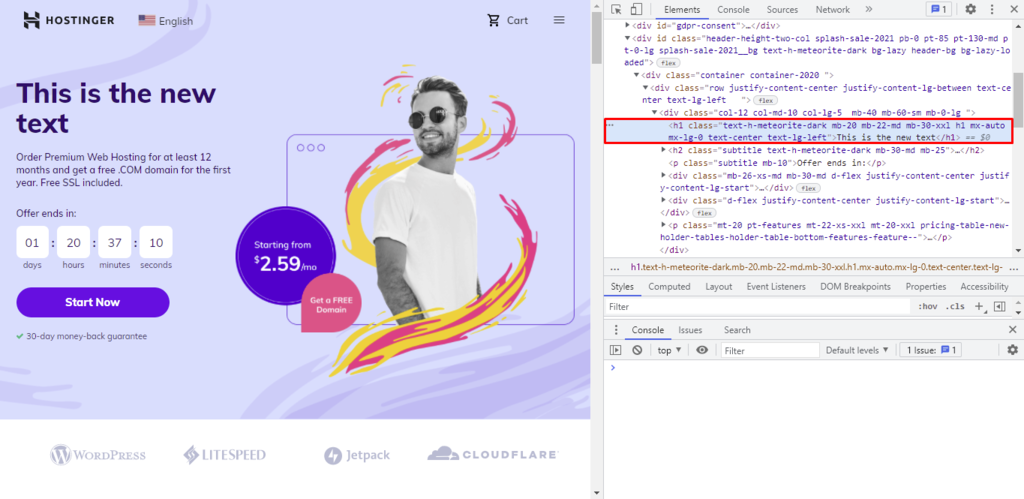
Task: Open the Computed tab
Action: (669, 286)
